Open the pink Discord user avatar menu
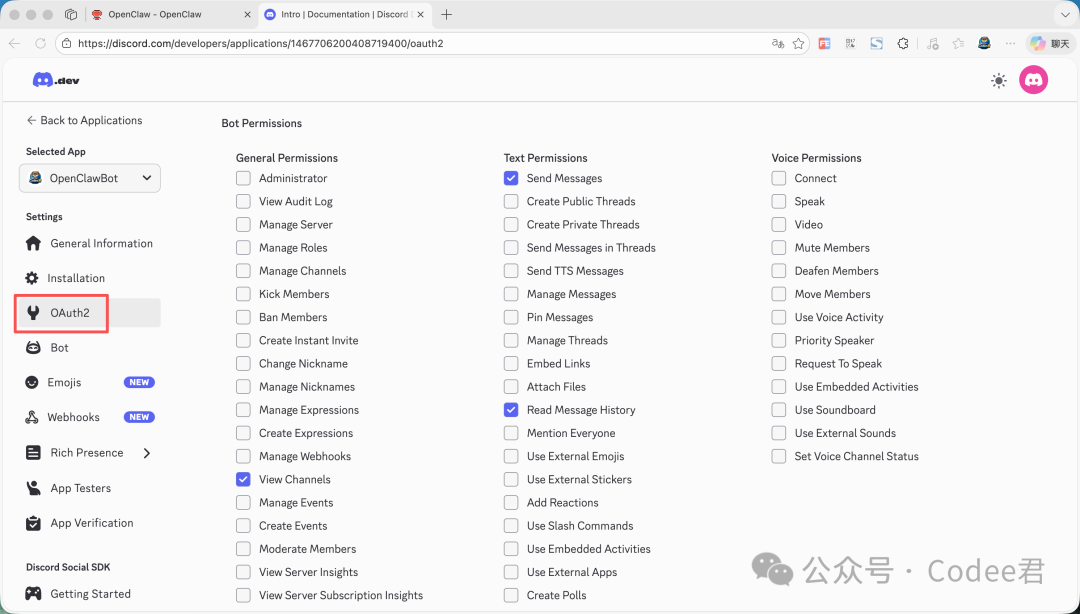This screenshot has height=614, width=1080. 1033,80
